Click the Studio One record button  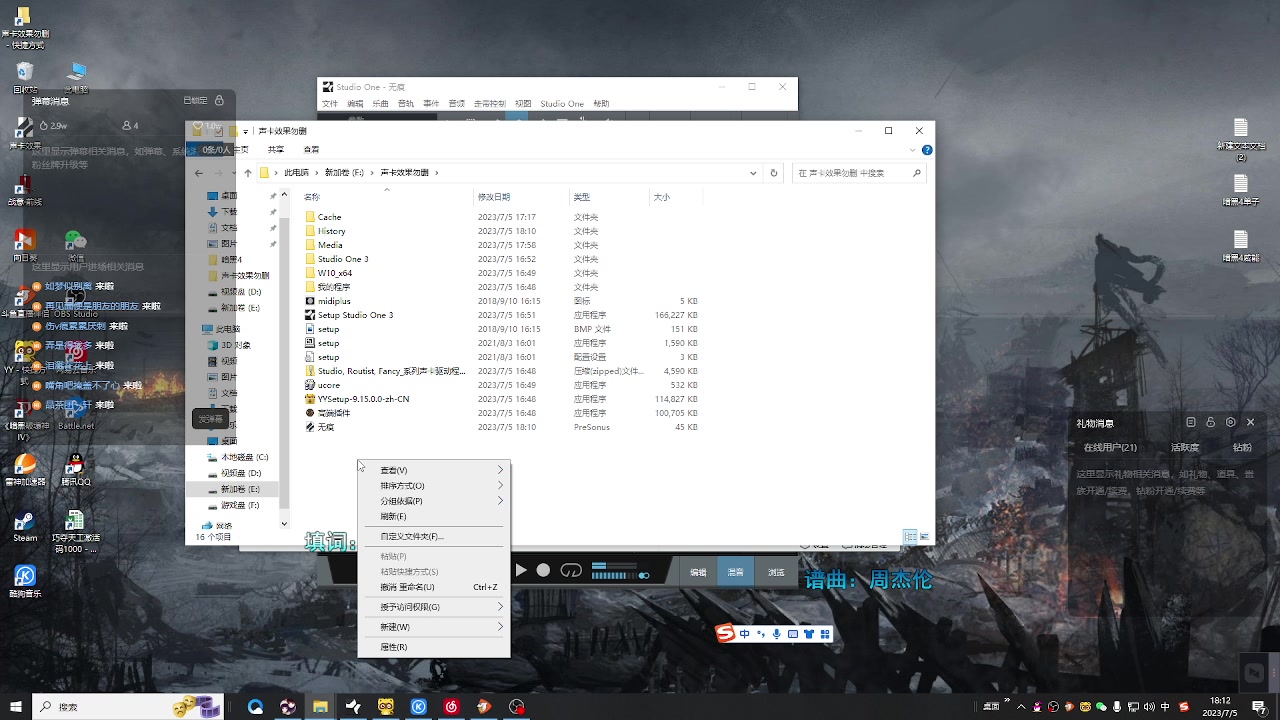(x=543, y=571)
